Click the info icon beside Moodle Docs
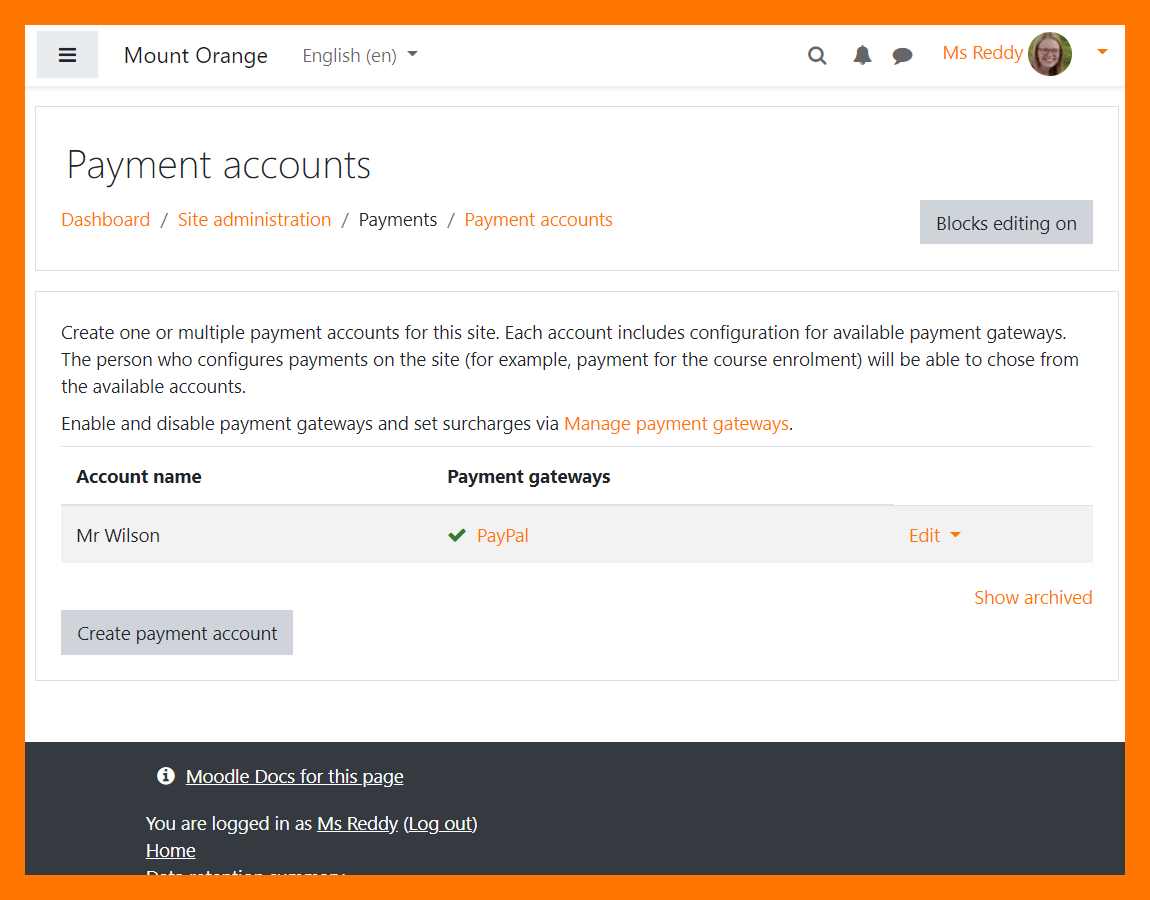The image size is (1150, 900). [166, 776]
